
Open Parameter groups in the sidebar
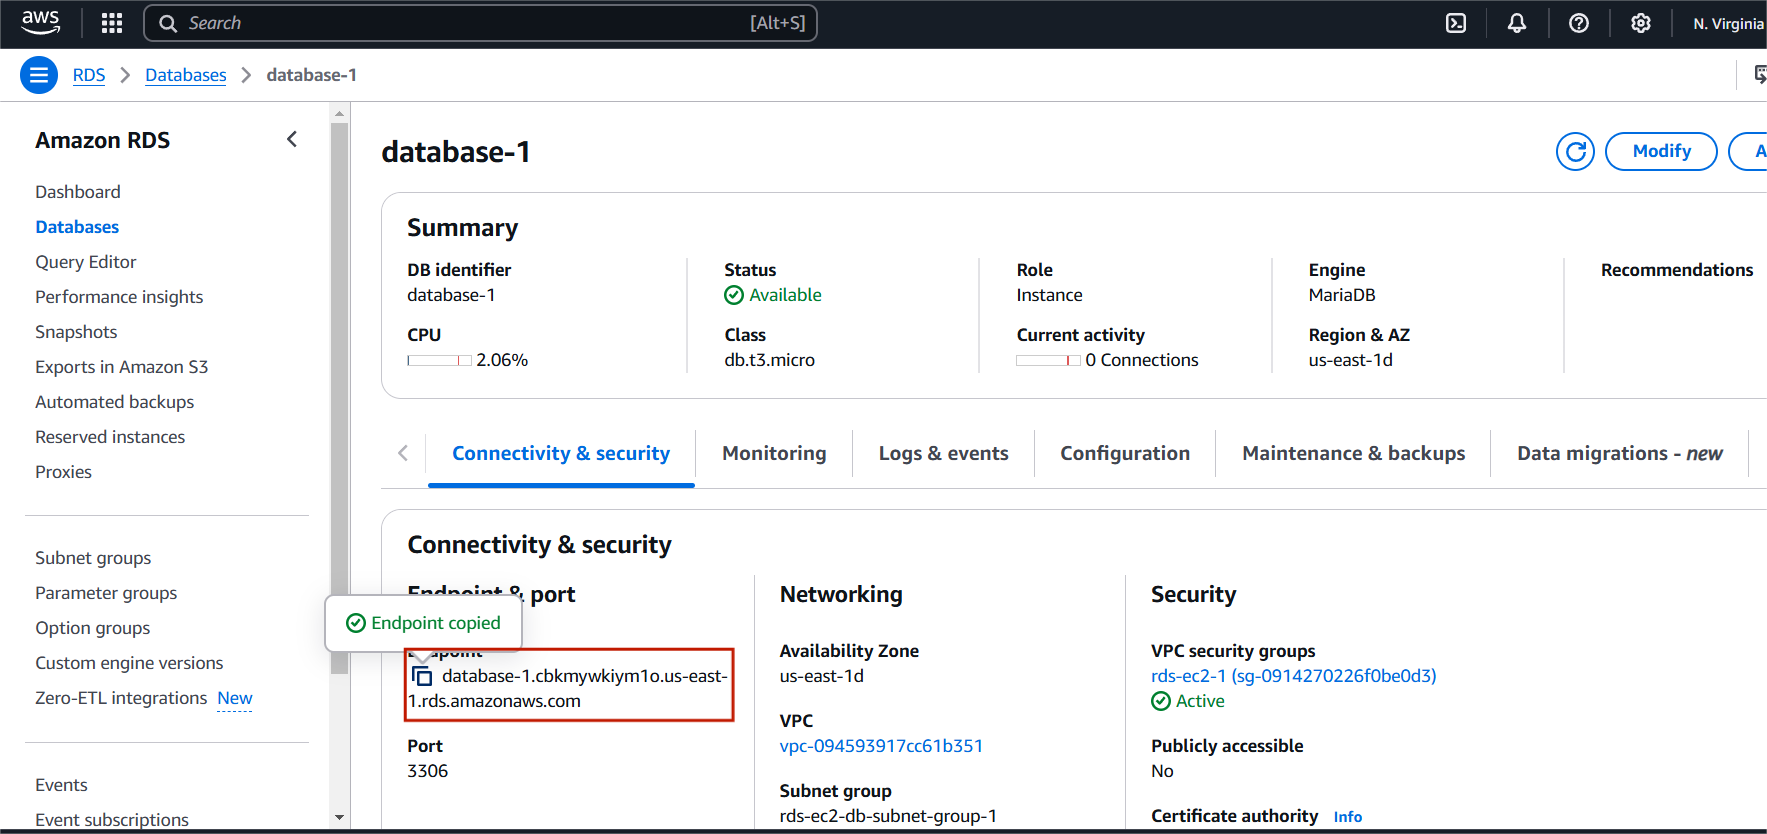[x=106, y=592]
